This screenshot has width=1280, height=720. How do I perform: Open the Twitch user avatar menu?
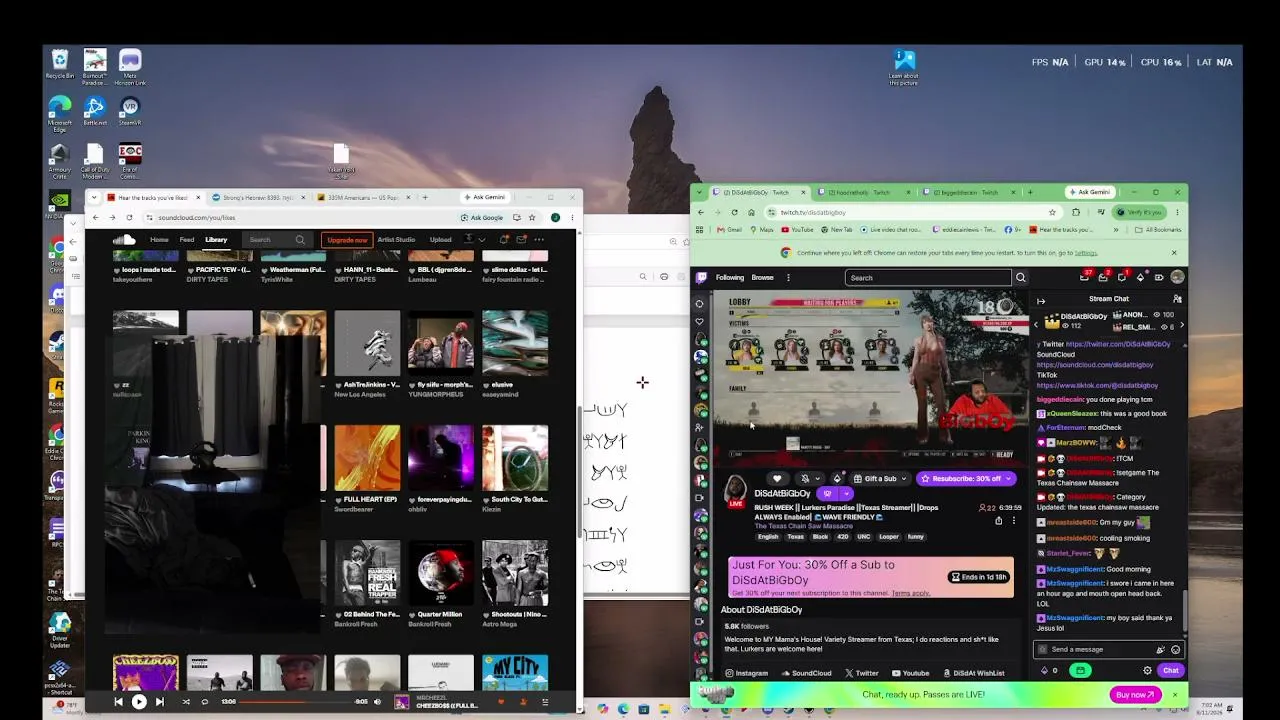pos(1177,277)
